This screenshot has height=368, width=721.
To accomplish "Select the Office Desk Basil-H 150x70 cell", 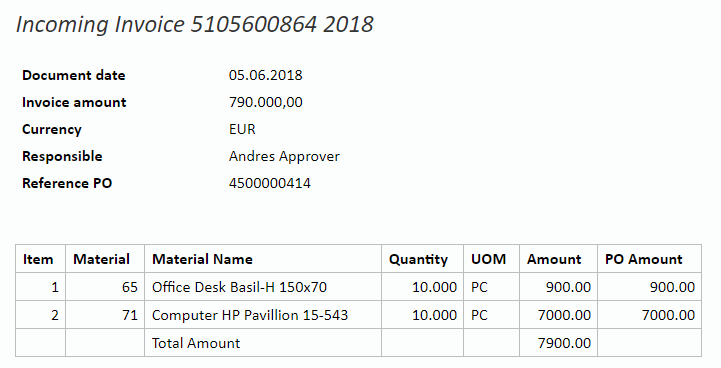I will [263, 287].
